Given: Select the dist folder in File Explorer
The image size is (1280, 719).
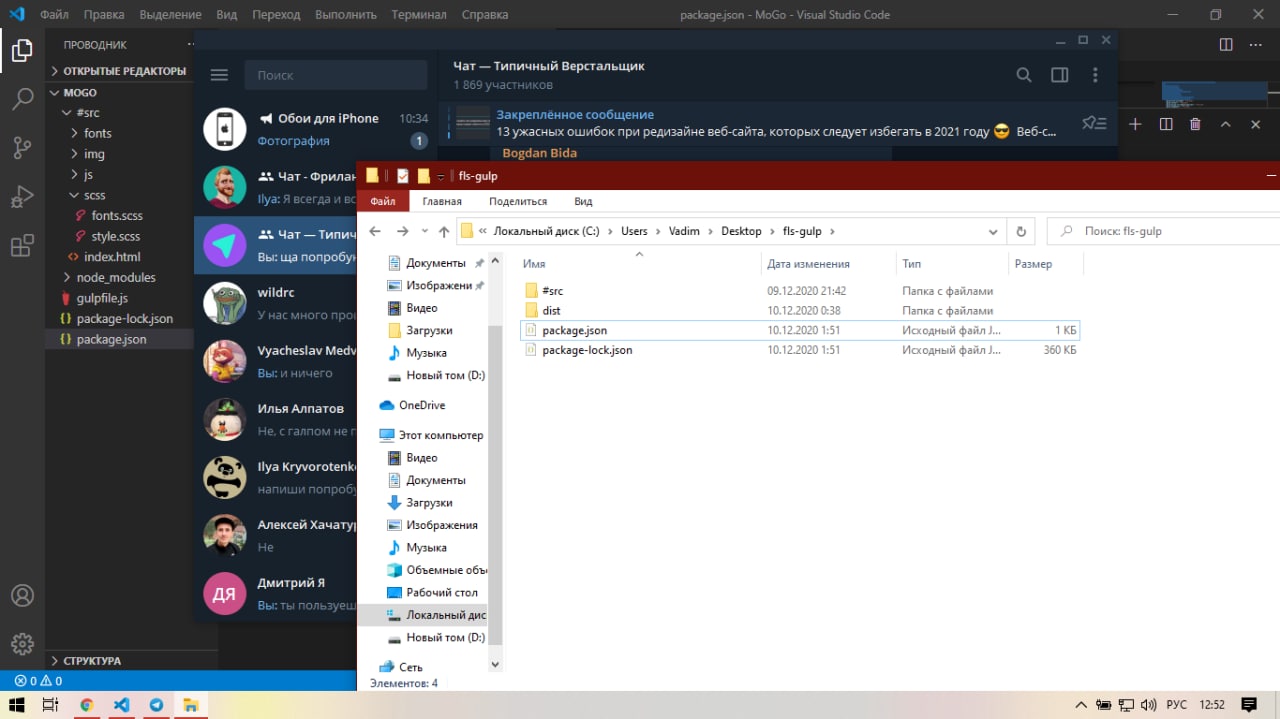Looking at the screenshot, I should [x=551, y=310].
